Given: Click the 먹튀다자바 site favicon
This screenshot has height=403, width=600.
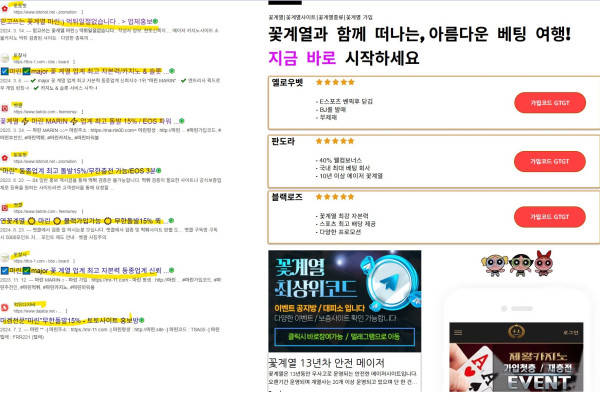Looking at the screenshot, I should [6, 306].
